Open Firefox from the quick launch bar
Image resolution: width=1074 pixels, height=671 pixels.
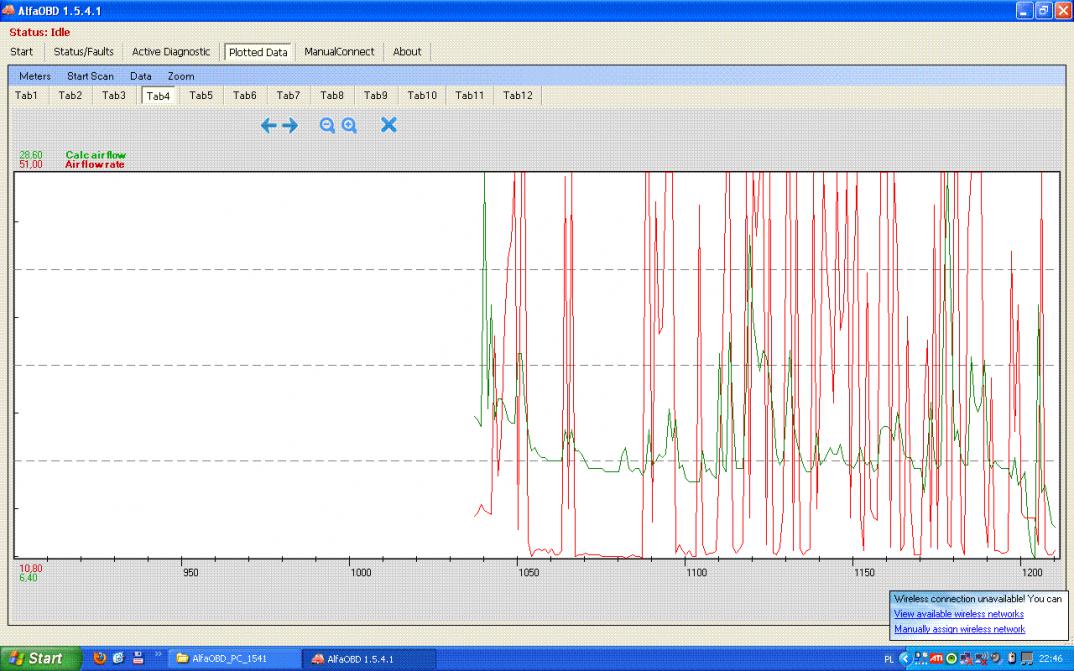99,658
